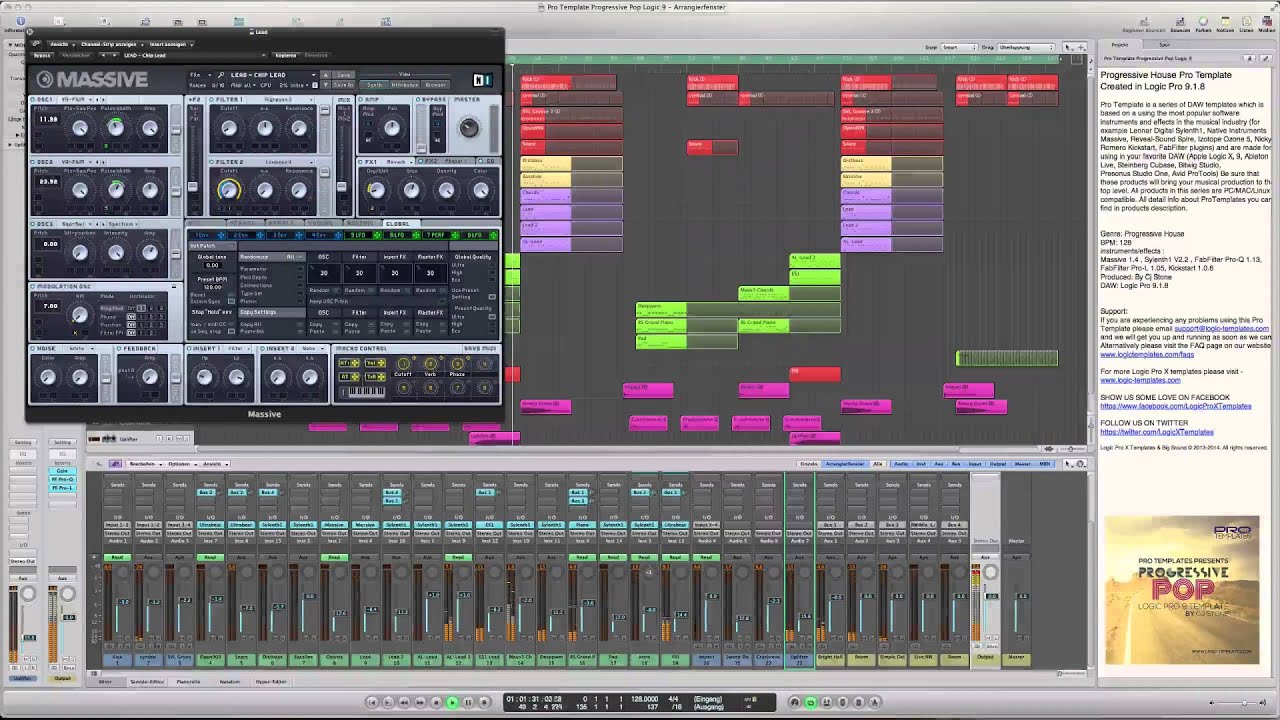Toggle the green cycle mode button
This screenshot has height=720, width=1280.
coord(811,702)
